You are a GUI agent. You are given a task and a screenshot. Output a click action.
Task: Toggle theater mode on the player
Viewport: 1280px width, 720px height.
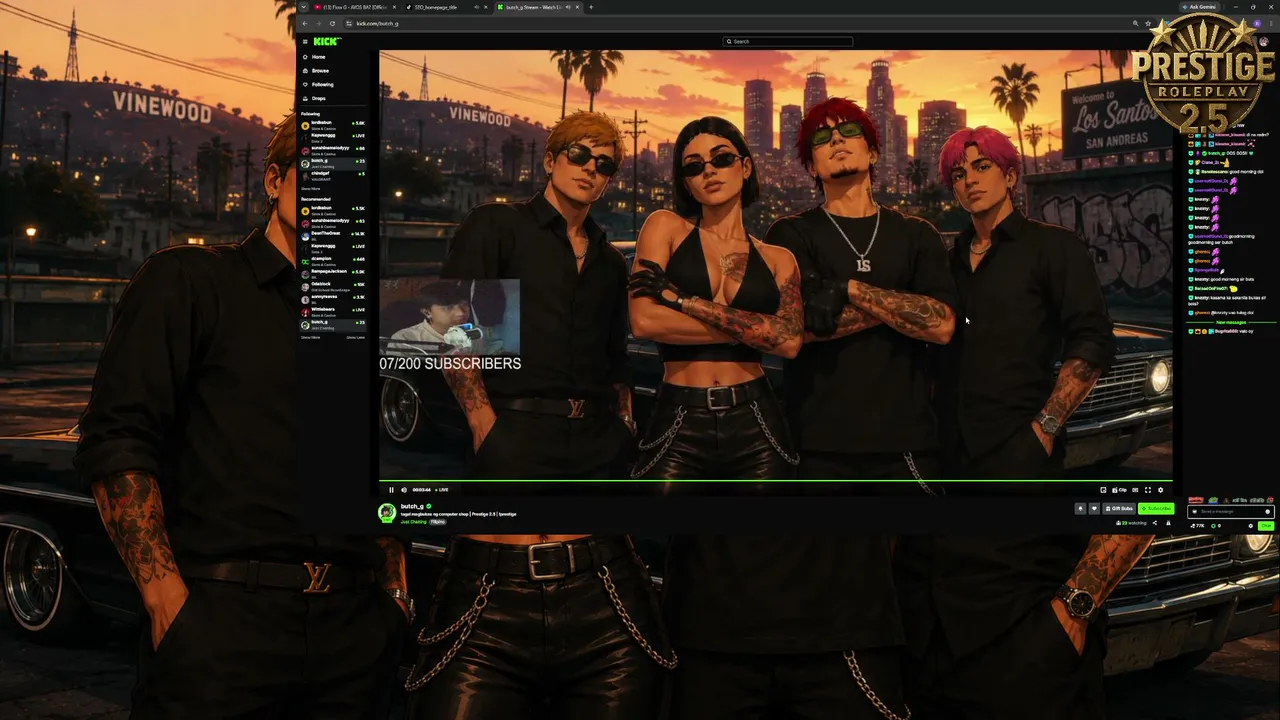tap(1135, 490)
